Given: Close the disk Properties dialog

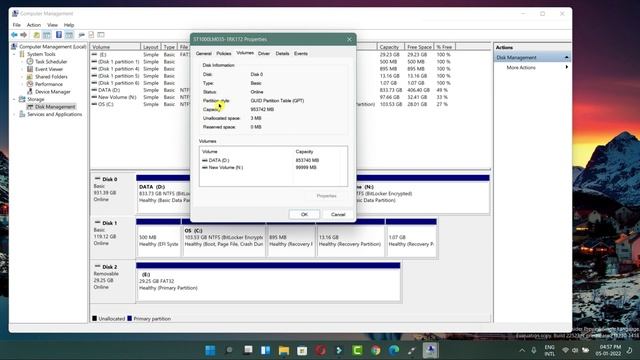Looking at the screenshot, I should (x=349, y=40).
